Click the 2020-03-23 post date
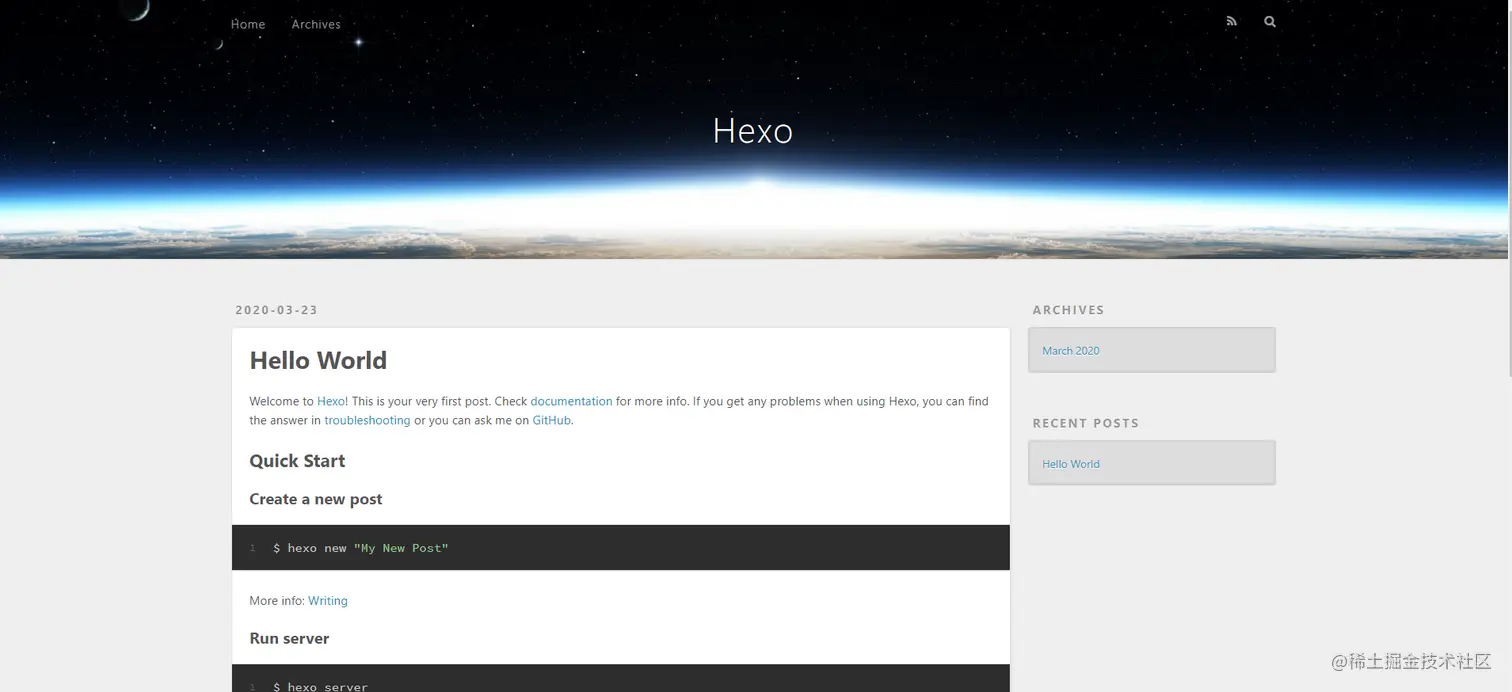 (276, 310)
